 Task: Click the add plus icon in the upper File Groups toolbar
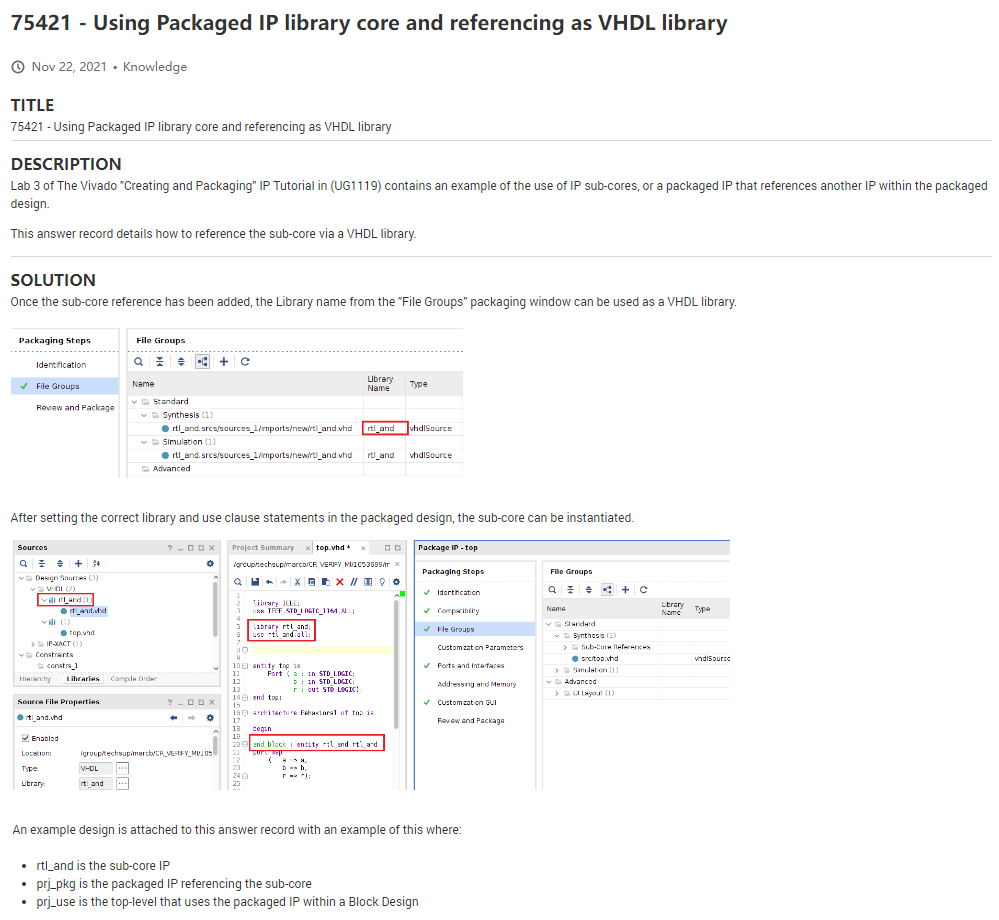click(224, 362)
